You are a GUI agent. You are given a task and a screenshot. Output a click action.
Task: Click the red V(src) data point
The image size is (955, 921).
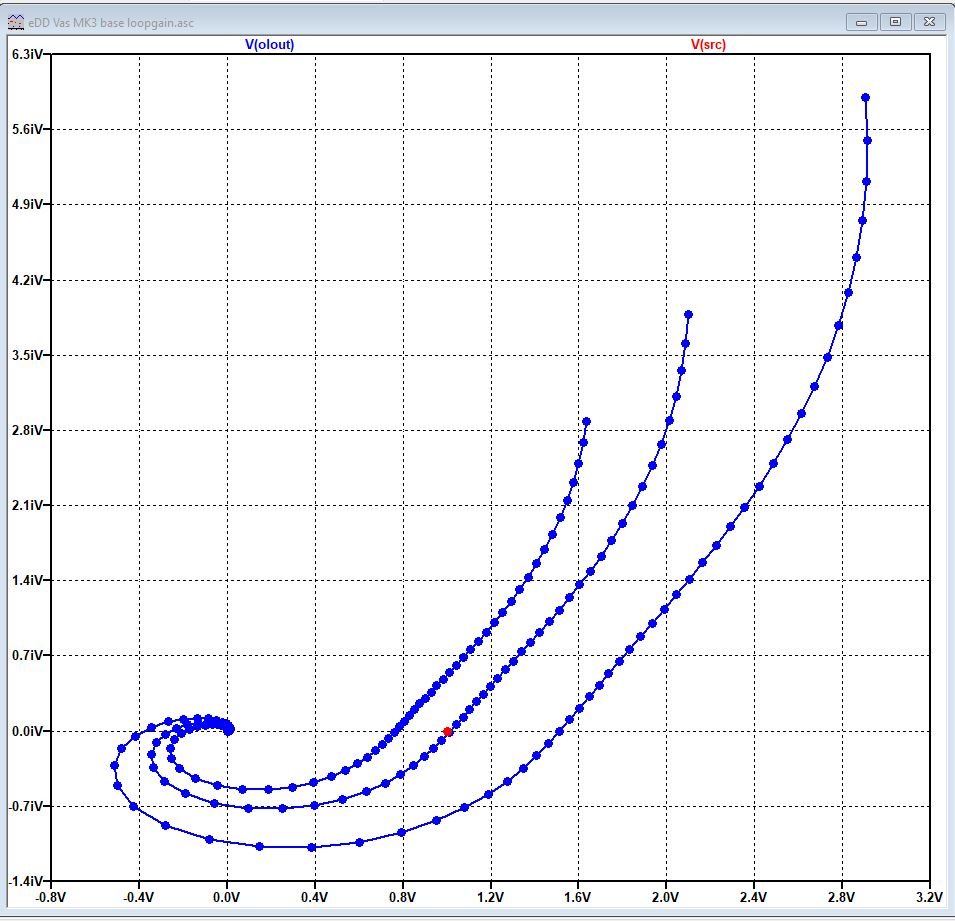tap(448, 732)
